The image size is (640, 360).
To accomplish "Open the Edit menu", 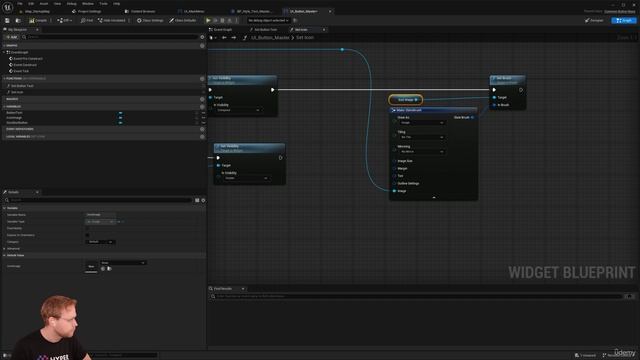I will [31, 4].
